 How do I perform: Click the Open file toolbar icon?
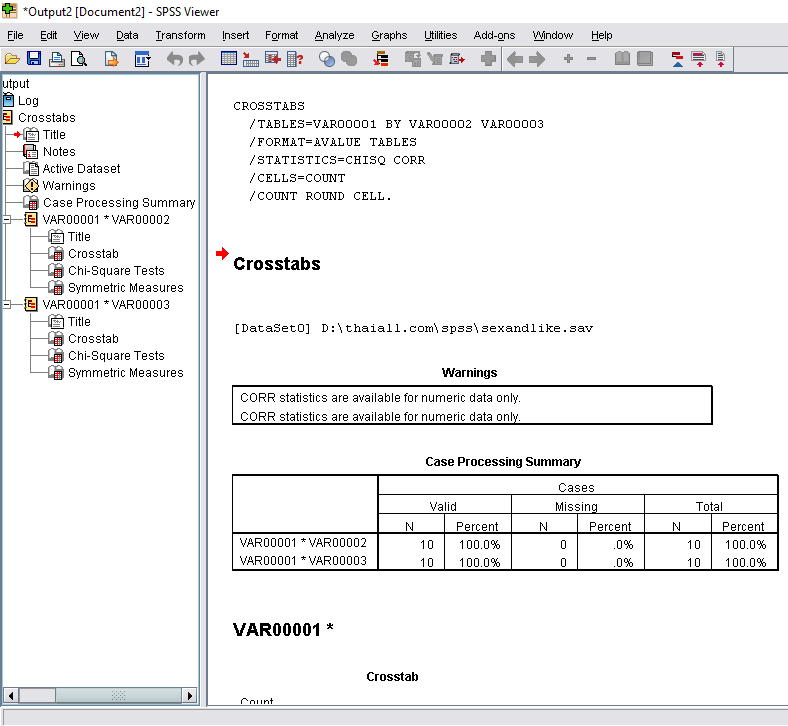pos(12,59)
